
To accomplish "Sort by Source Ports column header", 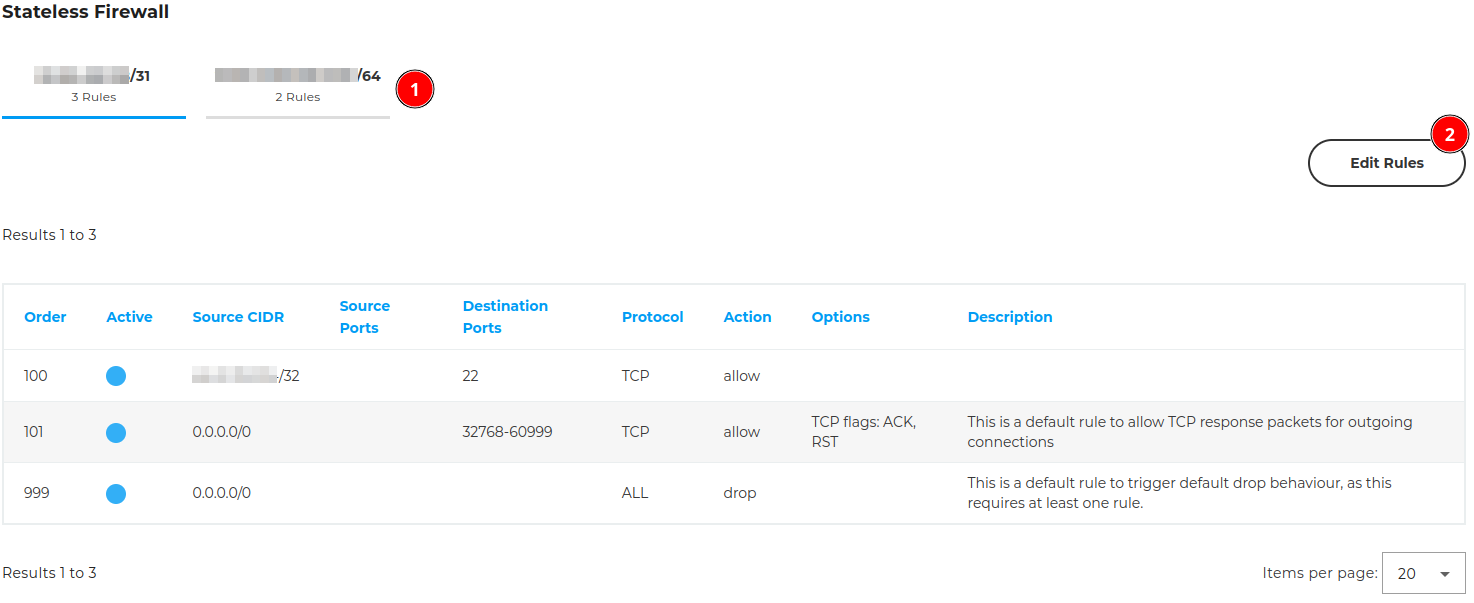I will (364, 317).
